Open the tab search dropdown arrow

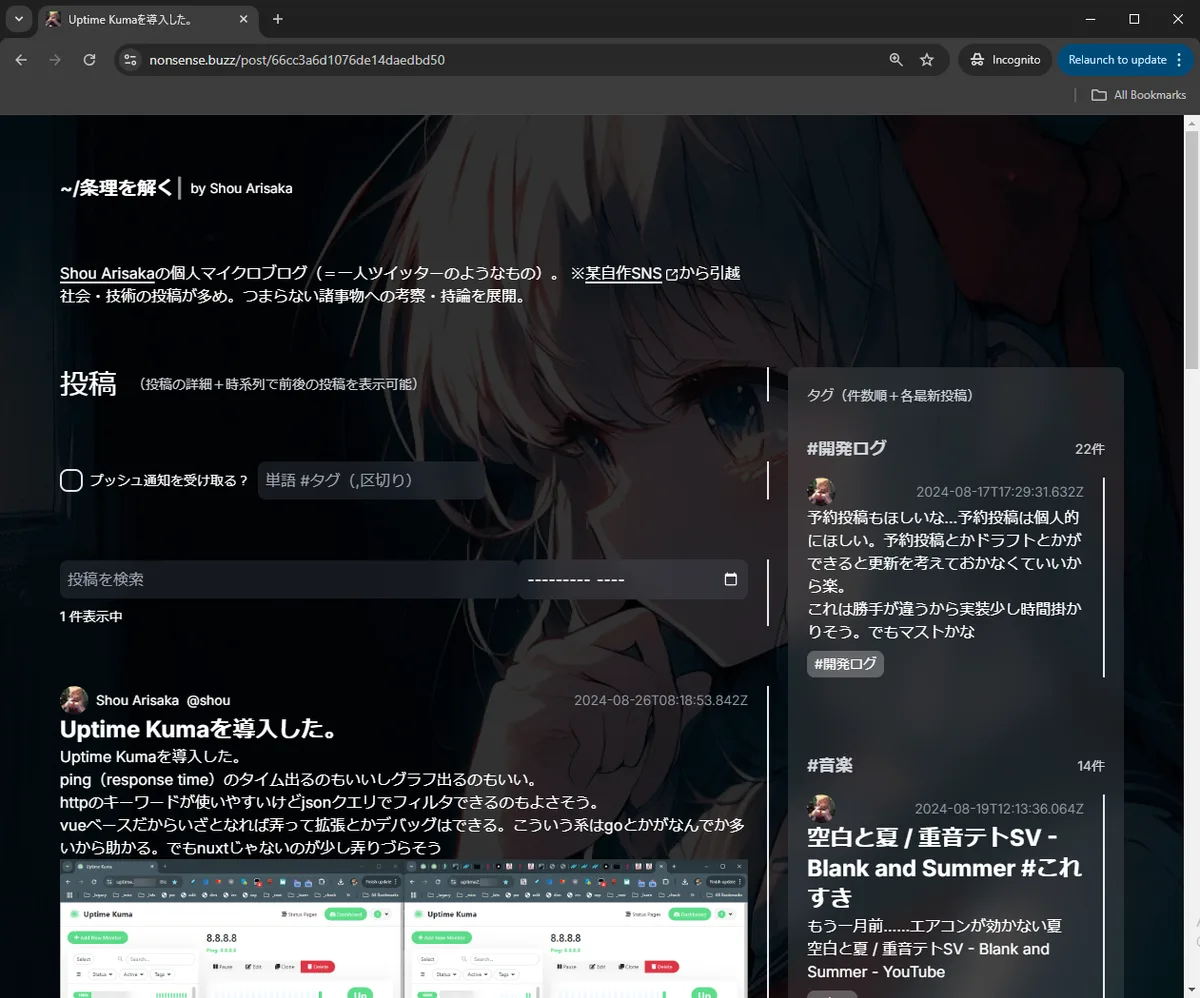pyautogui.click(x=18, y=19)
